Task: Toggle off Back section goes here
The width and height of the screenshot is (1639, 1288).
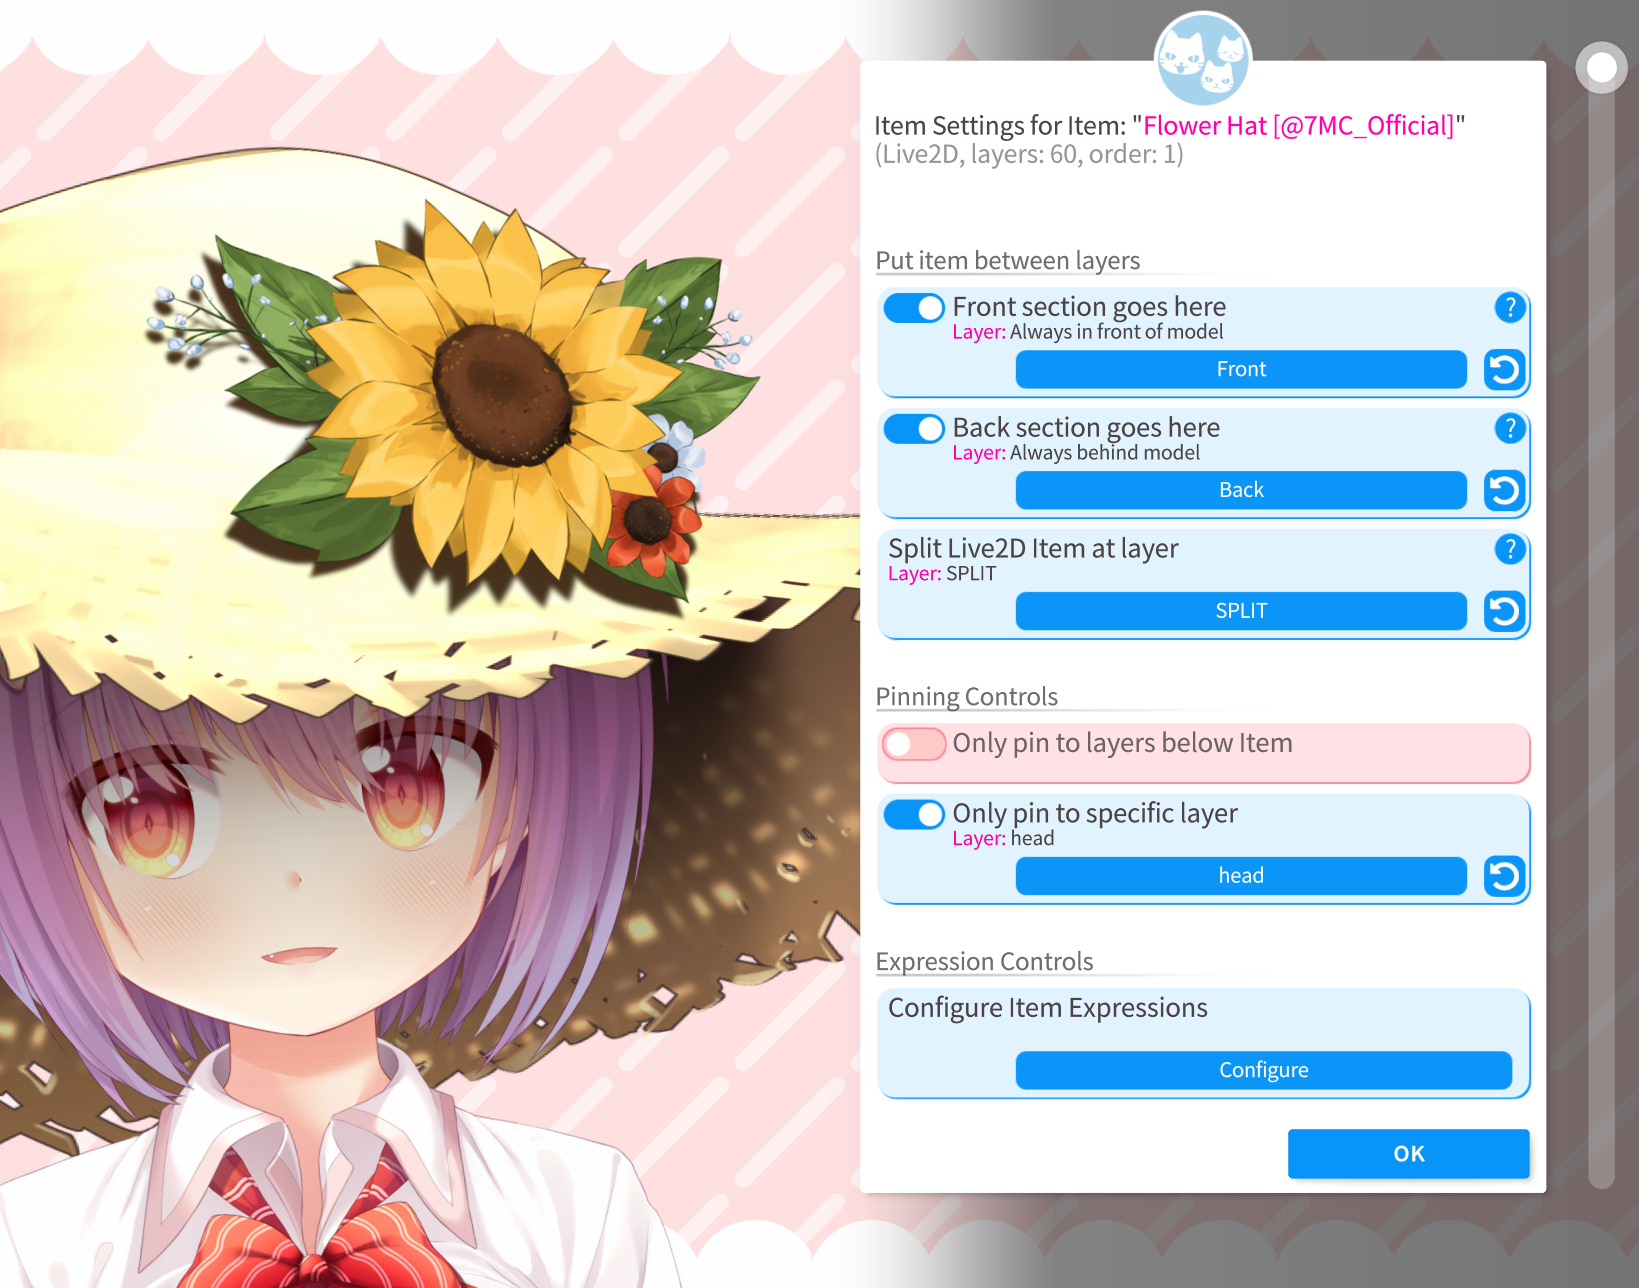Action: [914, 429]
